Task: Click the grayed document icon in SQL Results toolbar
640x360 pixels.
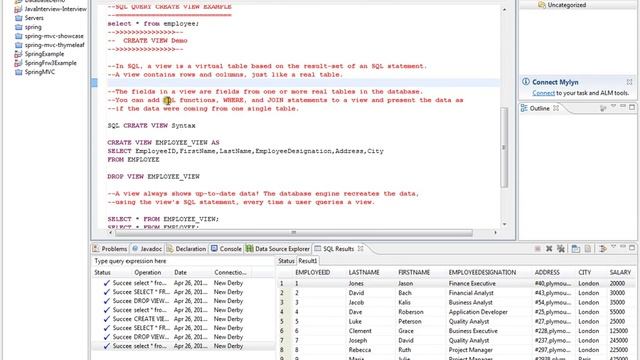Action: pos(588,249)
